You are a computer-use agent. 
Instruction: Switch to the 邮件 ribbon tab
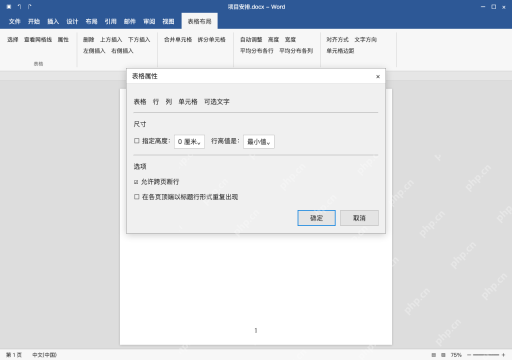tap(130, 22)
